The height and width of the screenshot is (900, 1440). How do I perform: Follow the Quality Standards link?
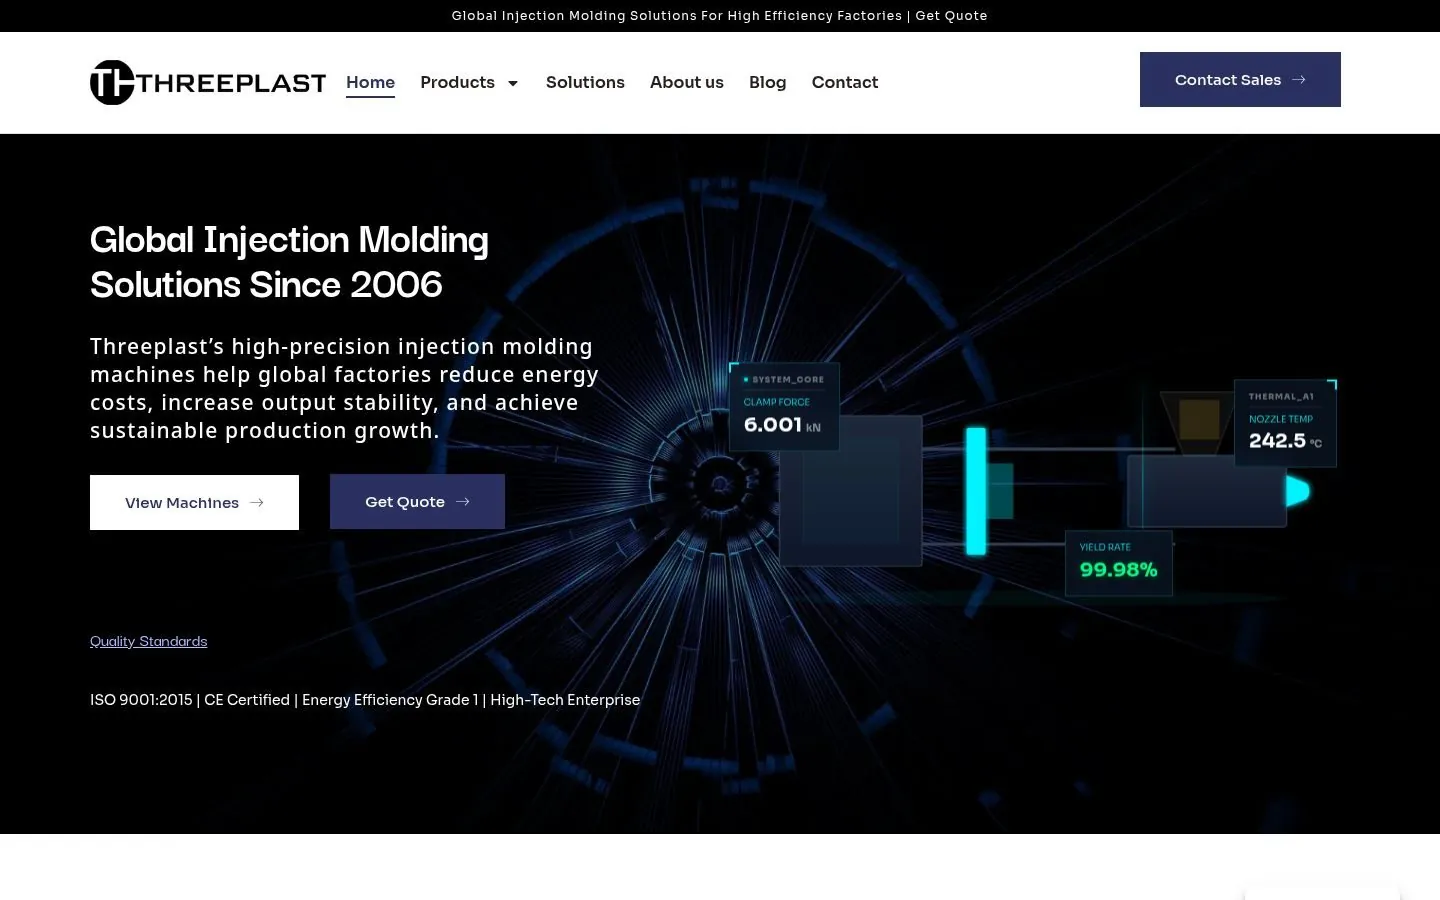149,641
